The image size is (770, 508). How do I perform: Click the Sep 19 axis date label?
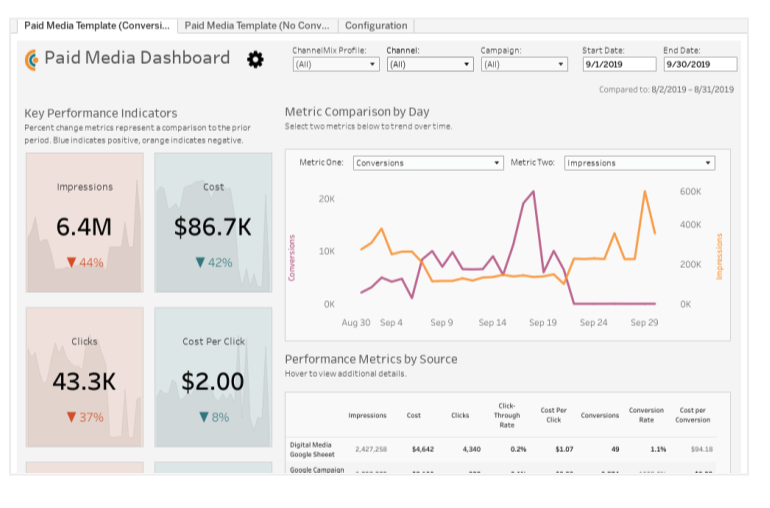[543, 323]
